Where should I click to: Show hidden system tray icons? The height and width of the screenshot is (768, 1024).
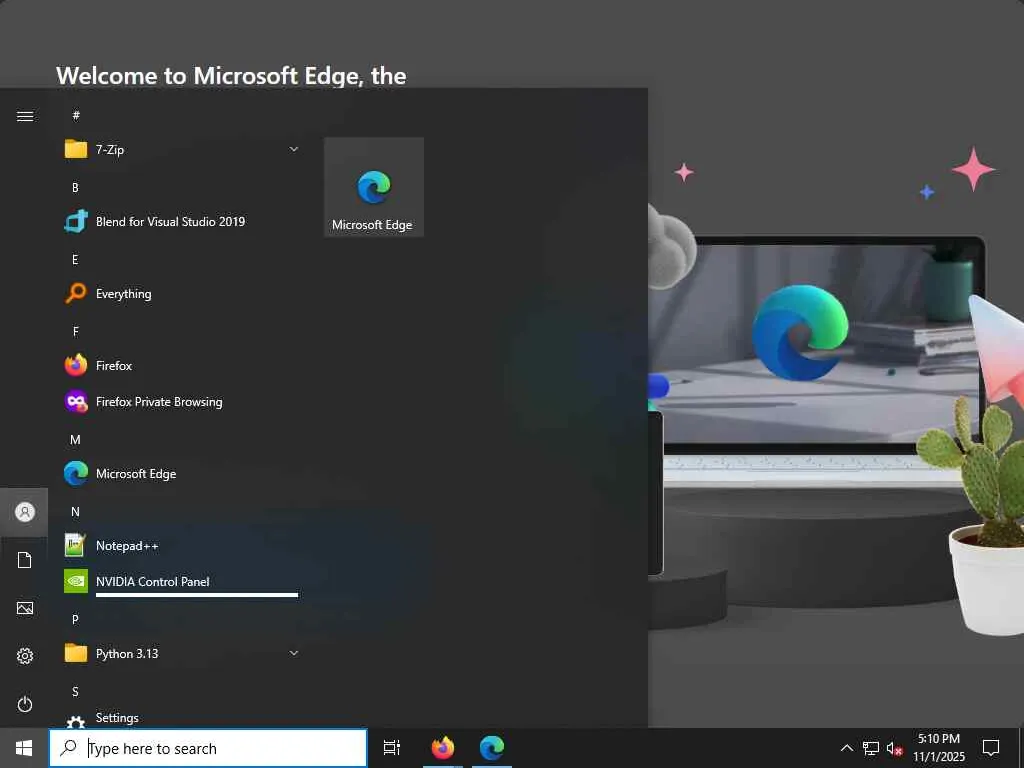click(846, 748)
